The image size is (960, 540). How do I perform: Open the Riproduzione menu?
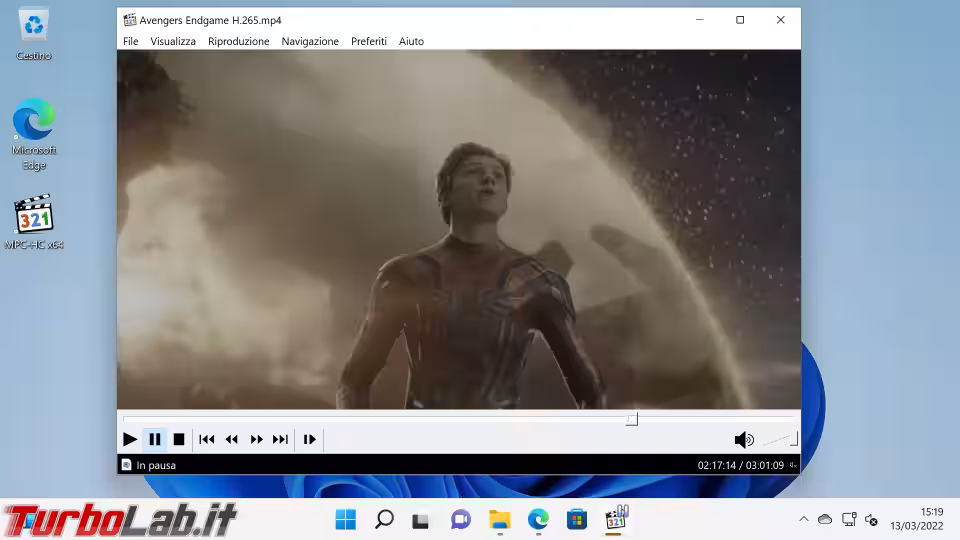tap(239, 41)
